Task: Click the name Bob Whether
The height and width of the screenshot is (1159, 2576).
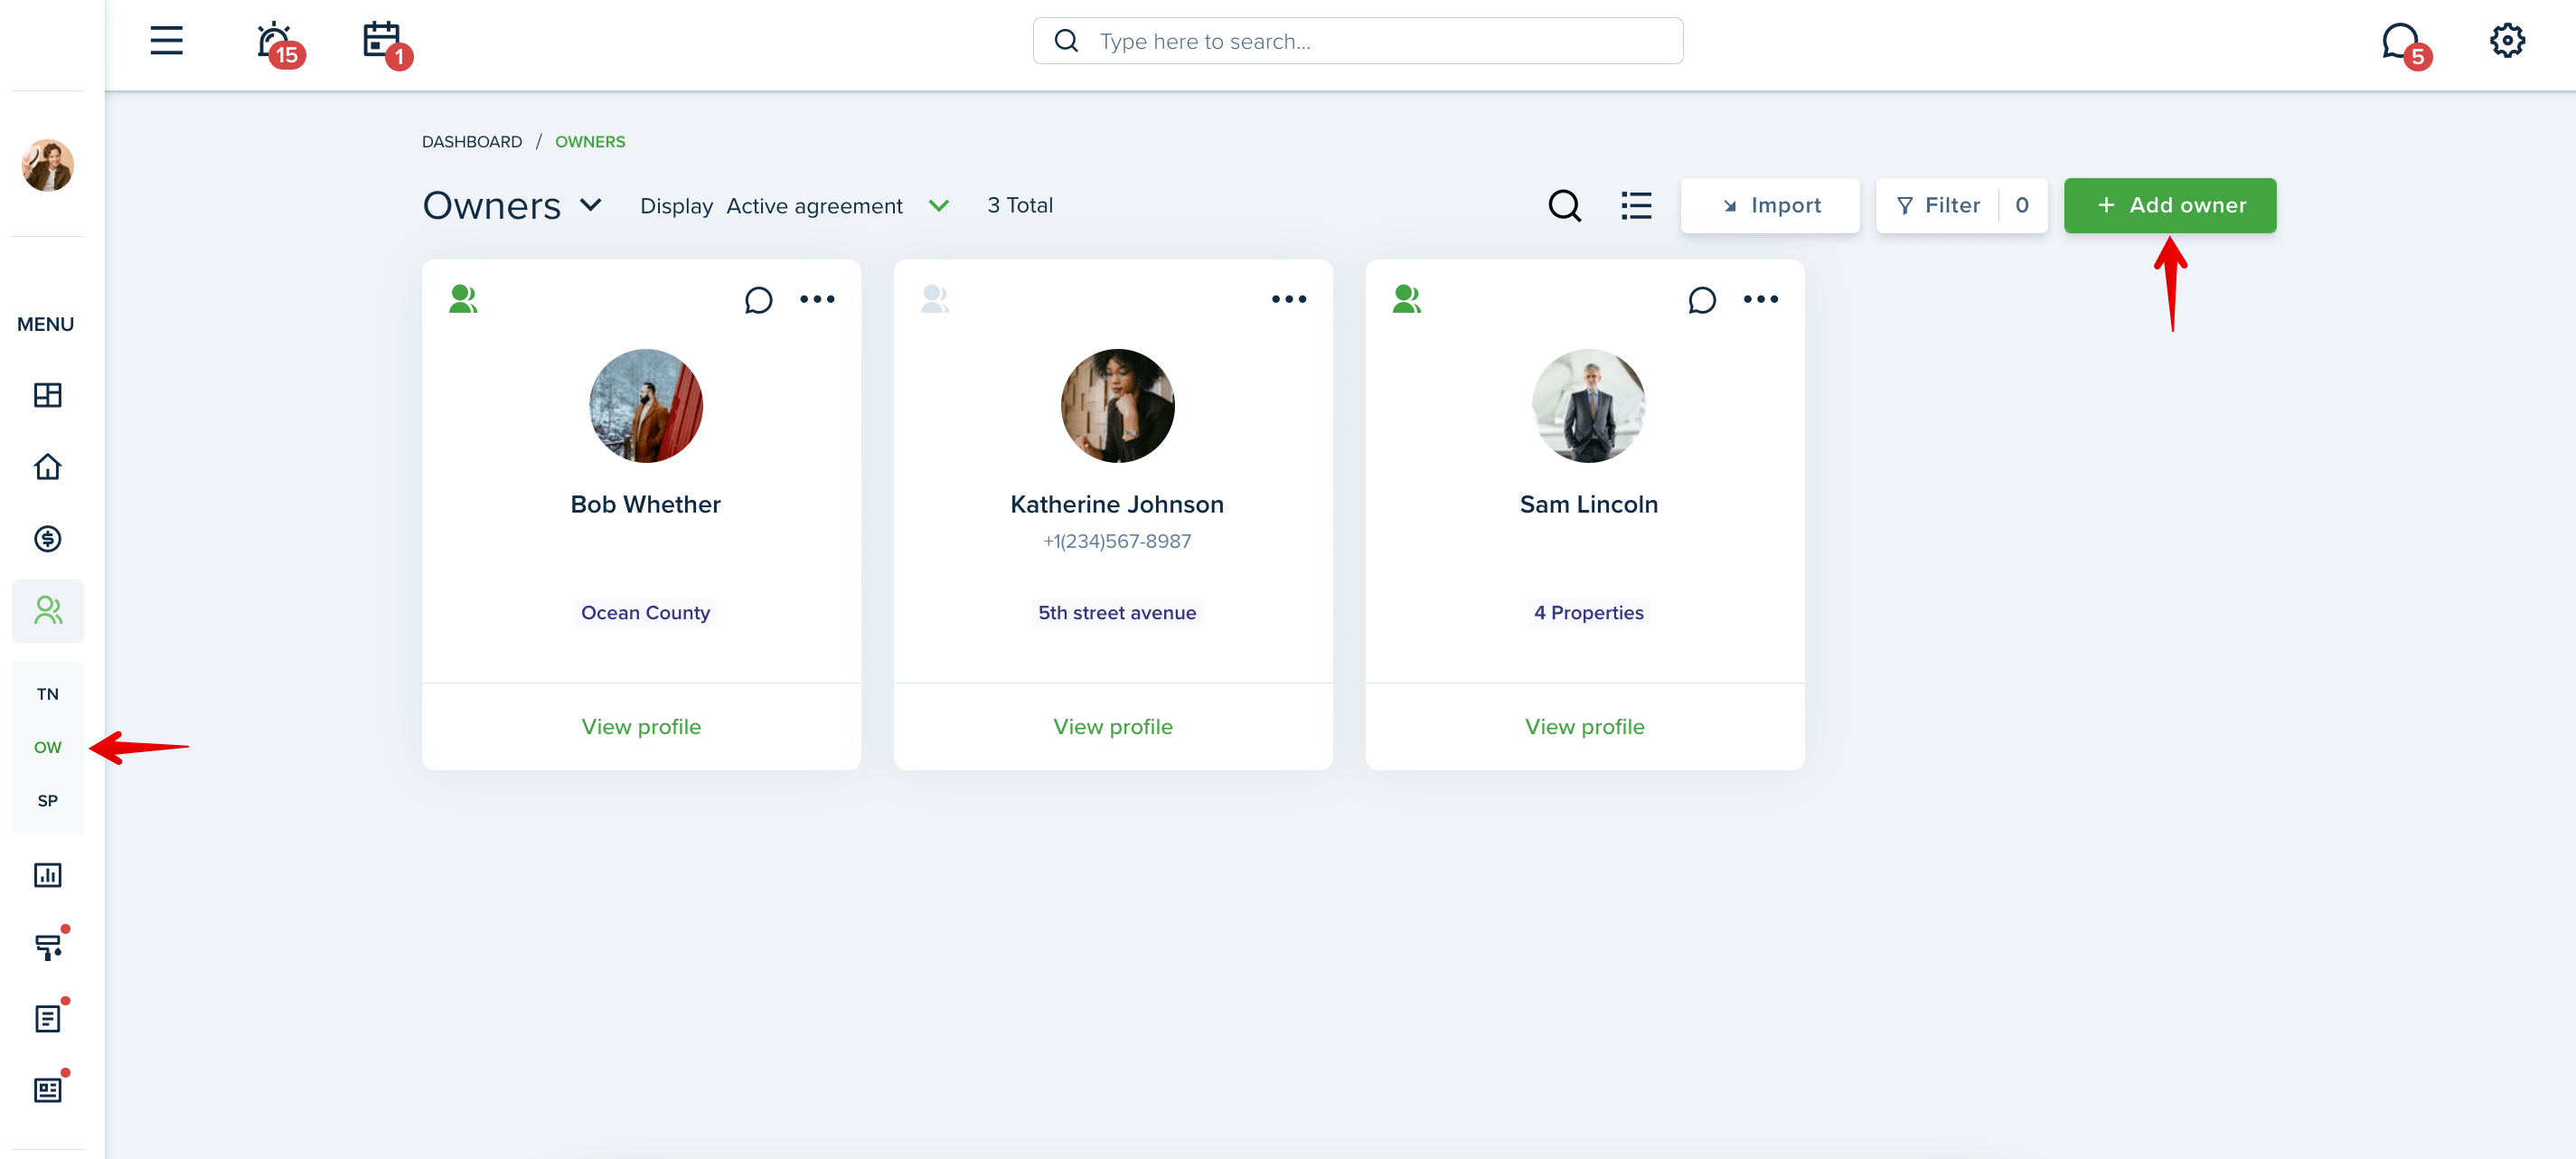Action: point(645,505)
